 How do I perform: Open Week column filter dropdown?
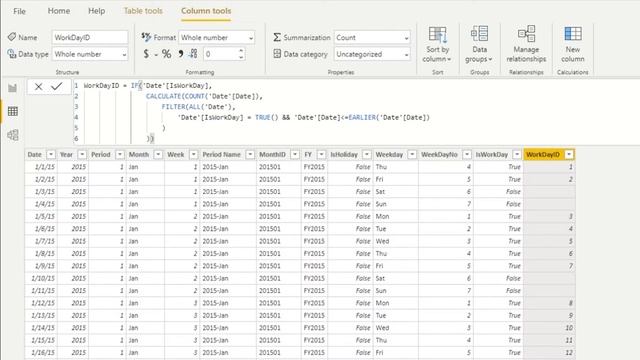193,154
